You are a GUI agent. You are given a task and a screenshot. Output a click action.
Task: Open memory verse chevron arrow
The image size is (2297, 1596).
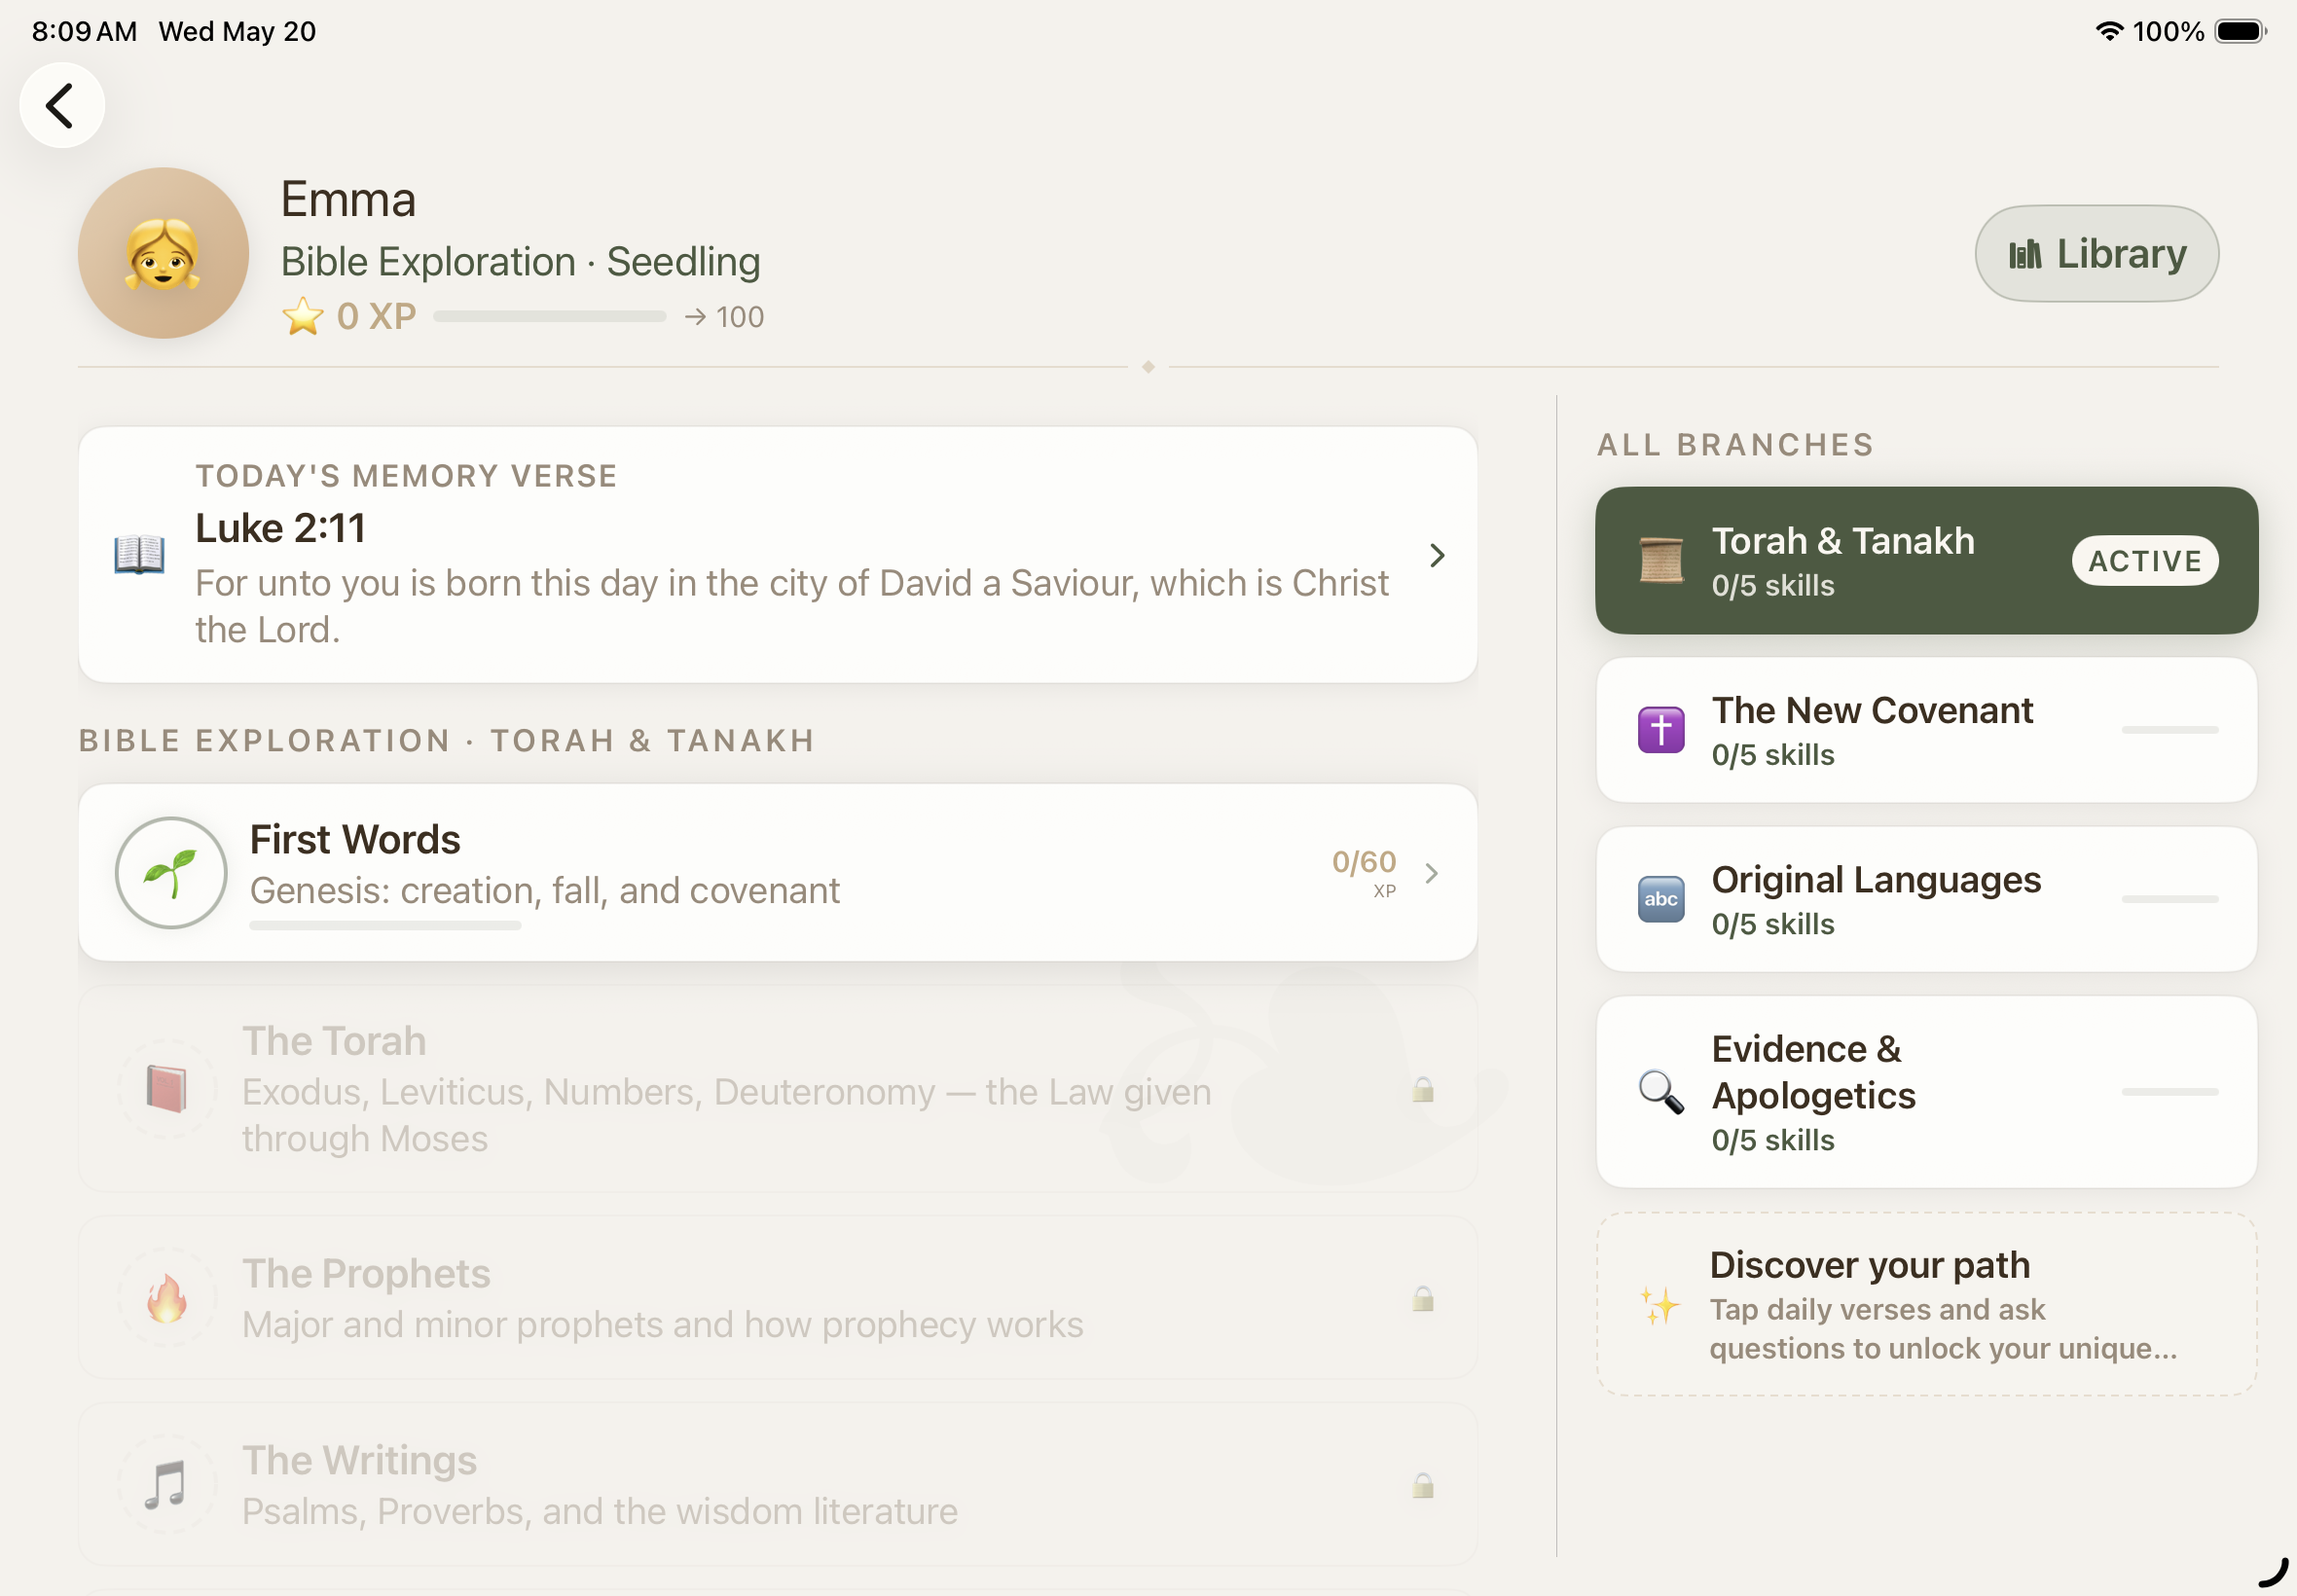[1437, 555]
